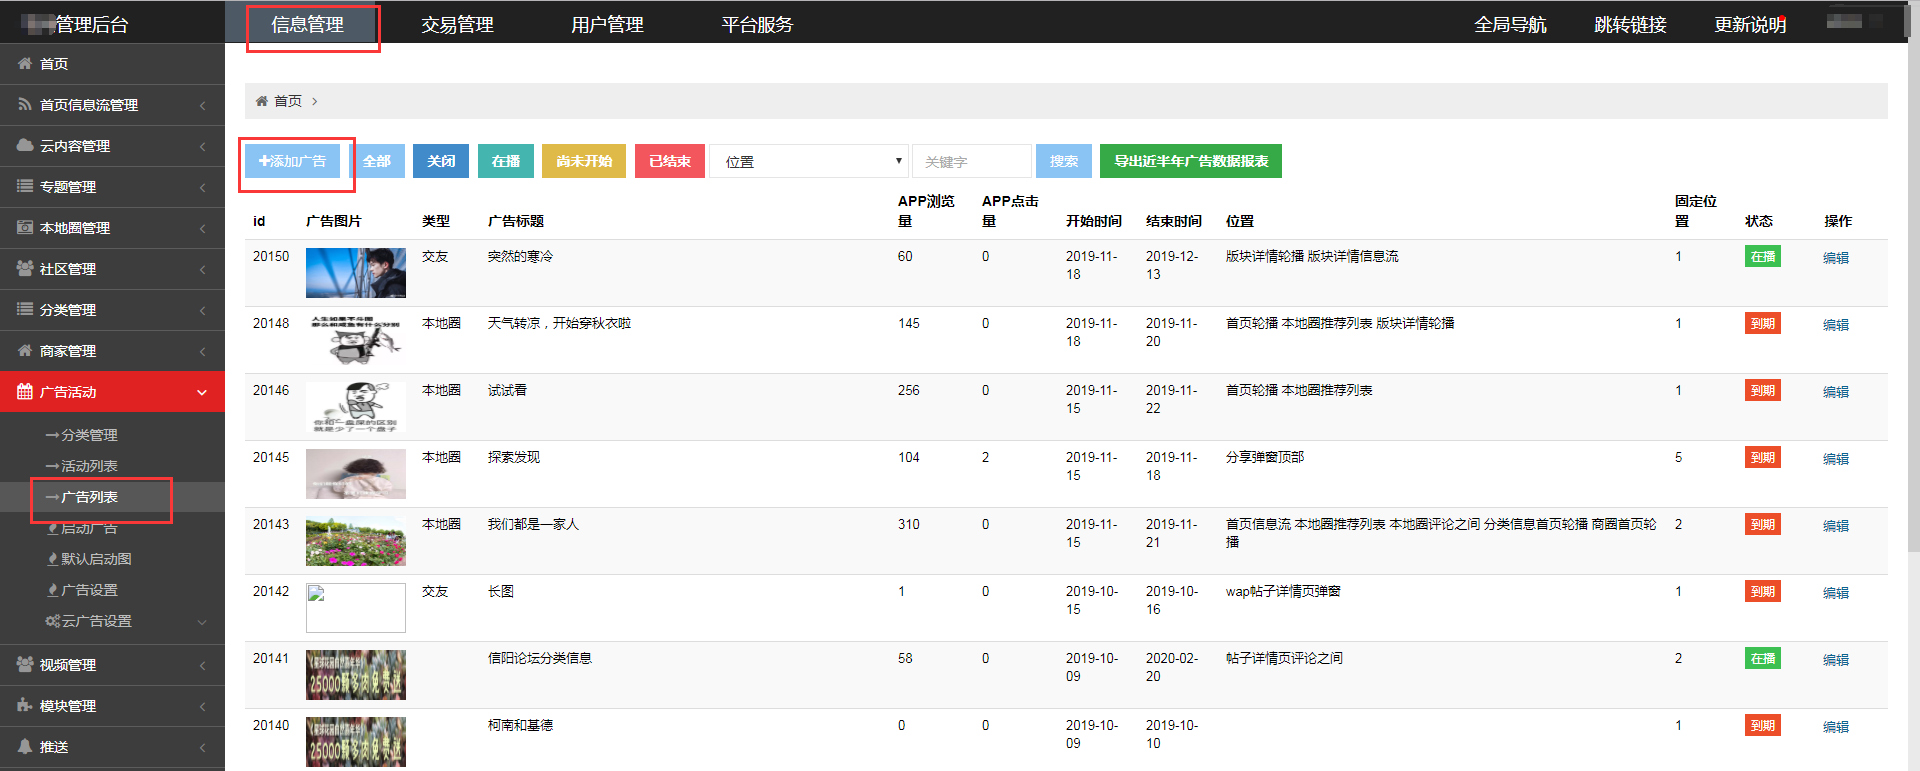This screenshot has width=1920, height=771.
Task: Open 广告列表 in the sidebar
Action: (x=89, y=497)
